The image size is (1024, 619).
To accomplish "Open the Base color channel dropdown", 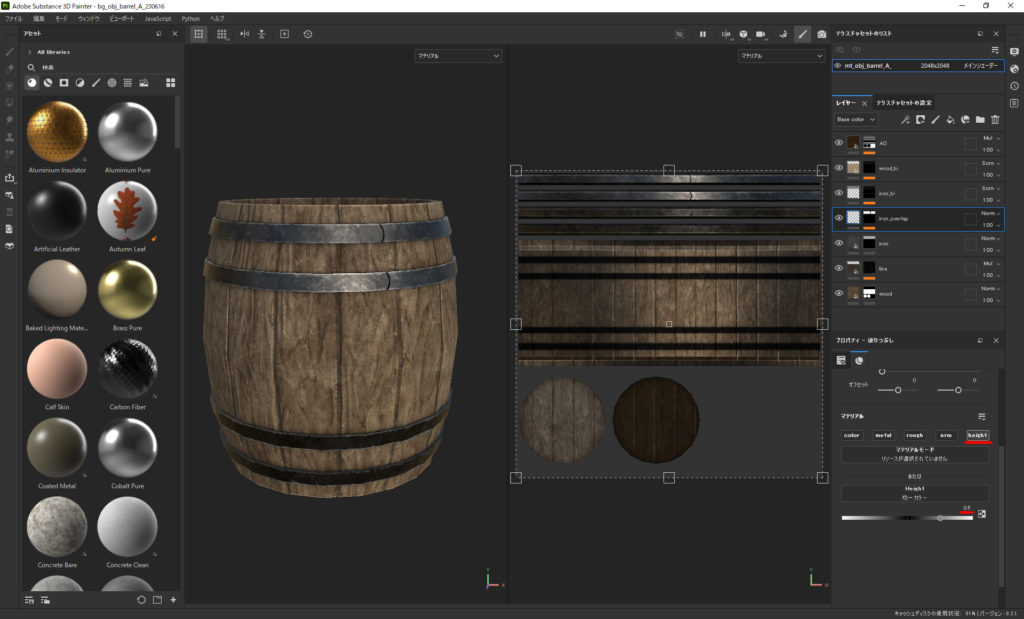I will pos(855,120).
